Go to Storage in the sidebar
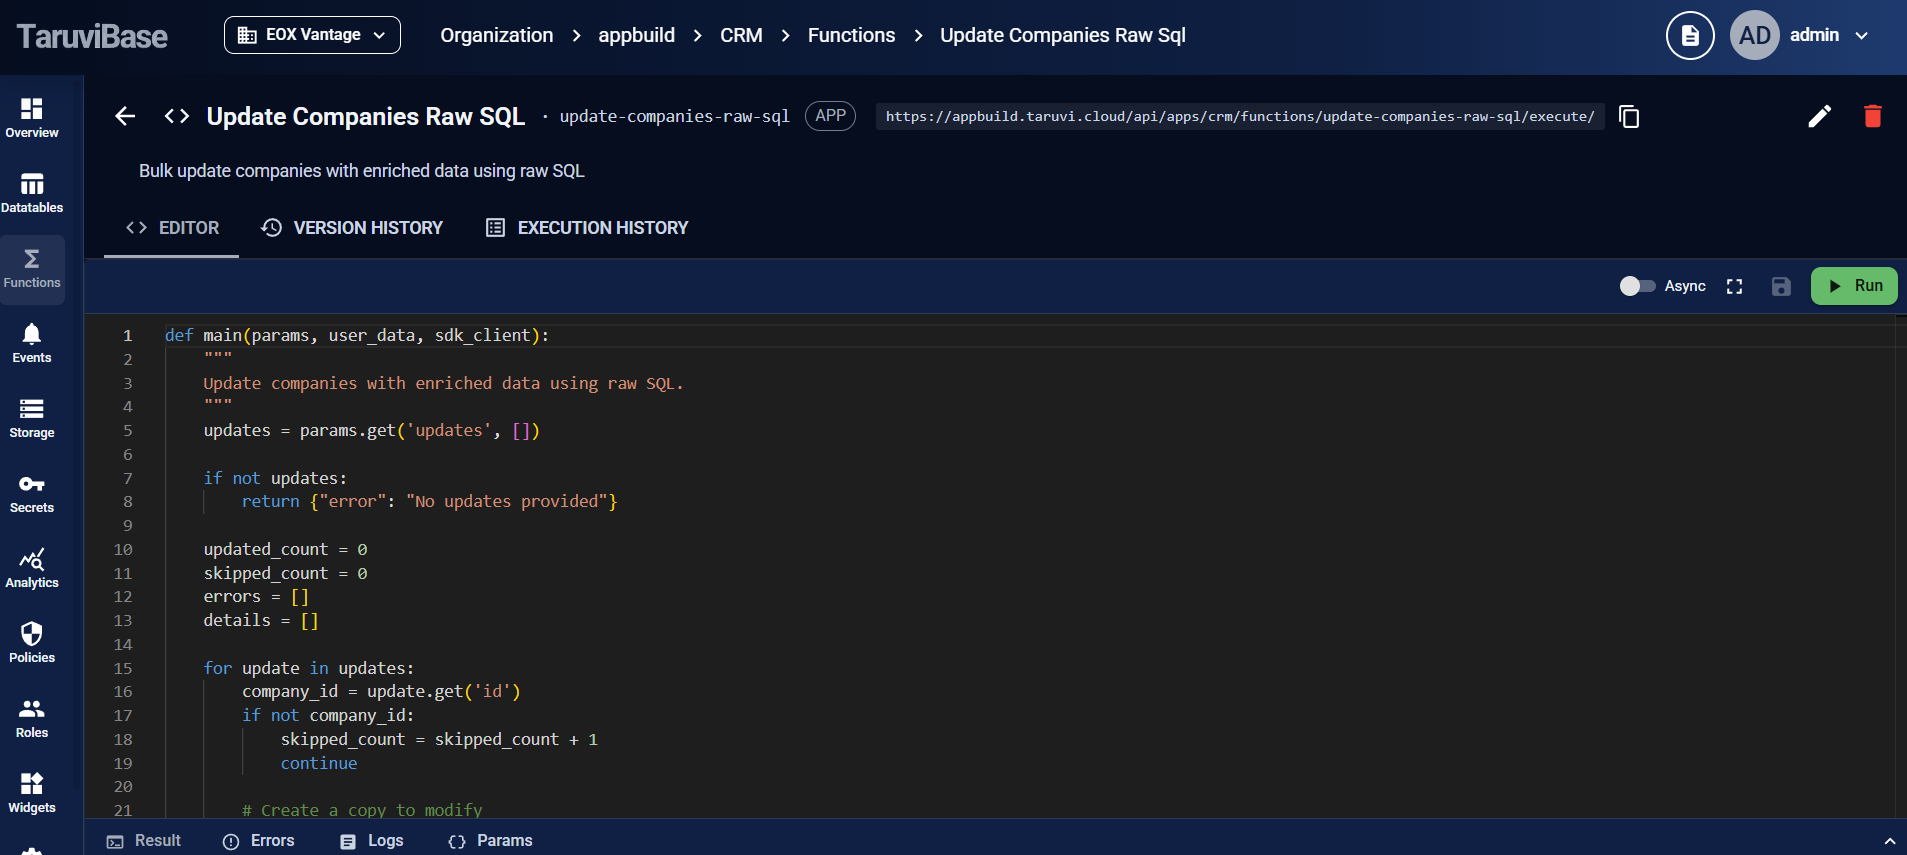The width and height of the screenshot is (1907, 855). tap(32, 418)
